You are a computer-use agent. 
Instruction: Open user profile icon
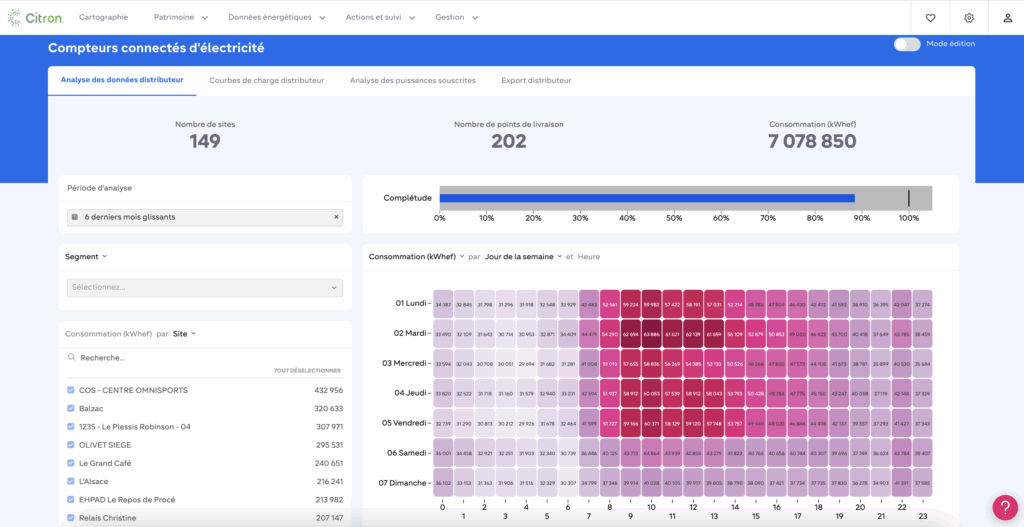[x=1007, y=17]
